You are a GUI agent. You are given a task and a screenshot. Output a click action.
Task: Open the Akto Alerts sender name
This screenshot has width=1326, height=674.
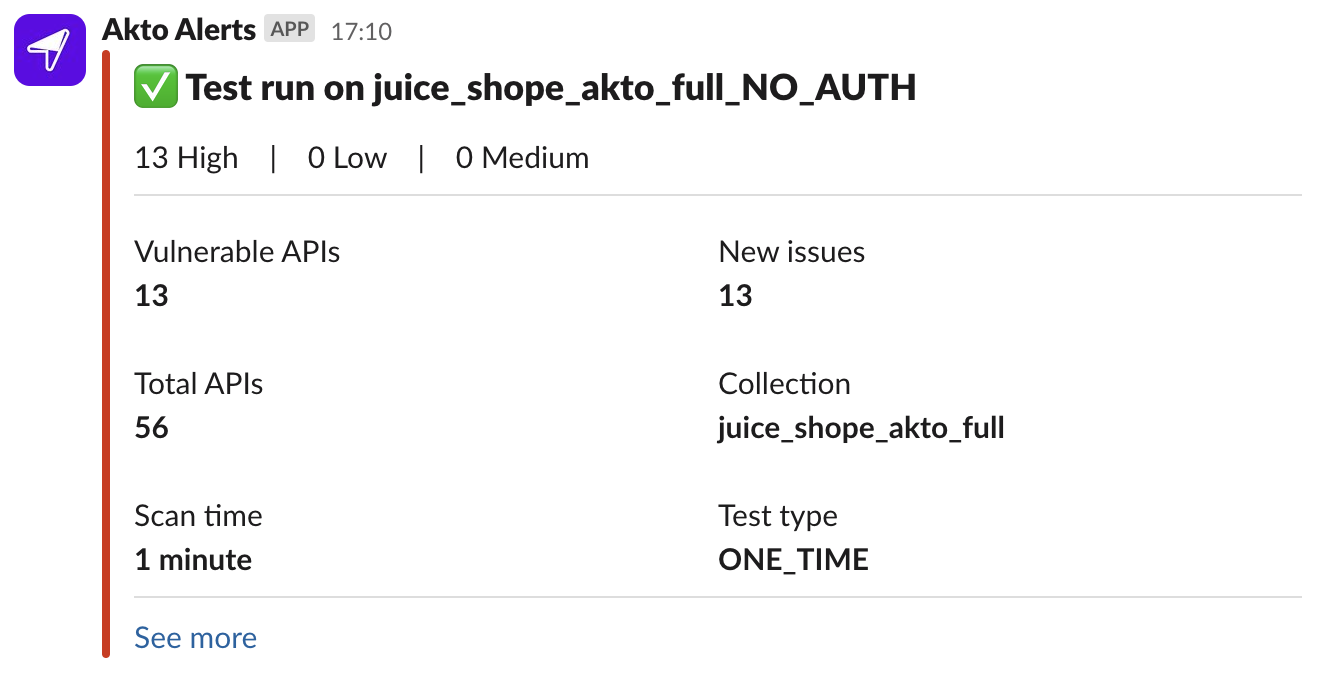[x=179, y=30]
